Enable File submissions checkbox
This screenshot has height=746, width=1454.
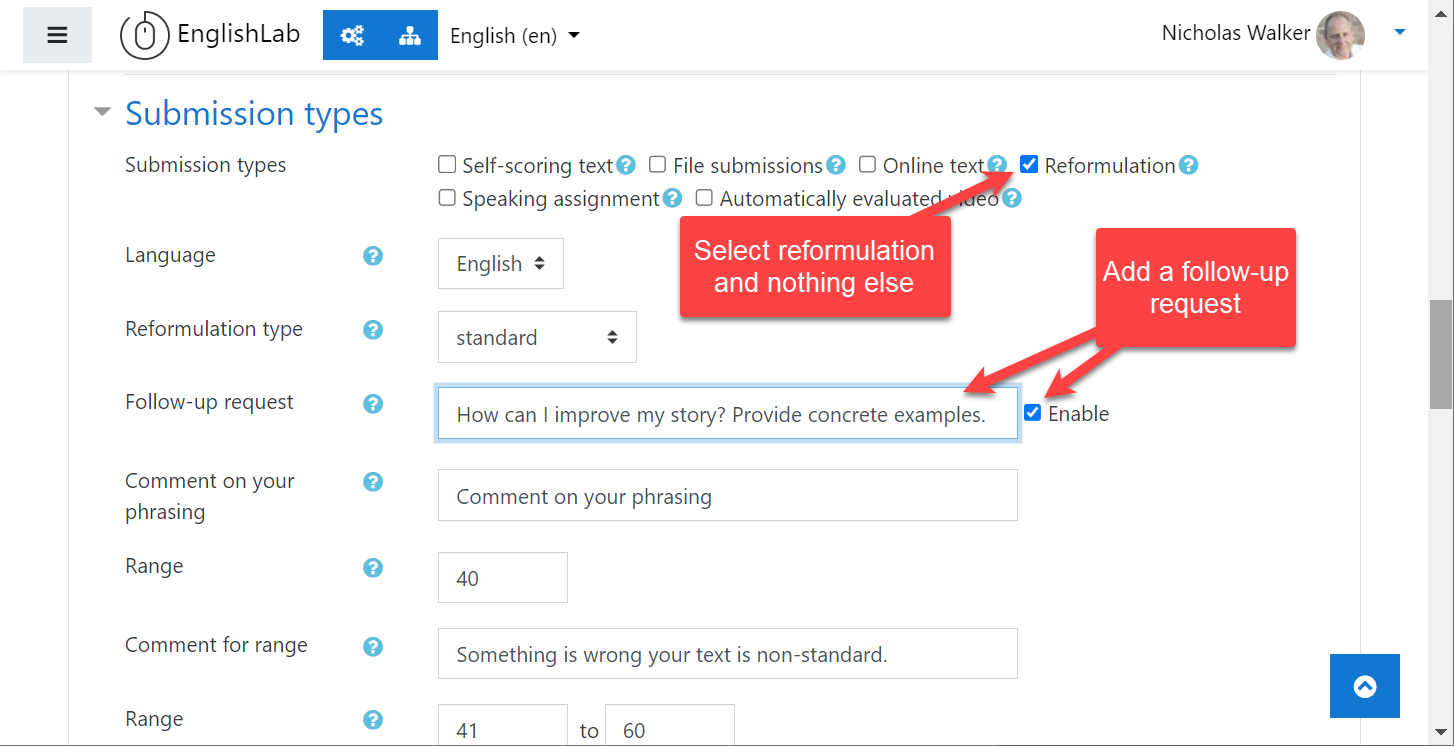pyautogui.click(x=657, y=164)
